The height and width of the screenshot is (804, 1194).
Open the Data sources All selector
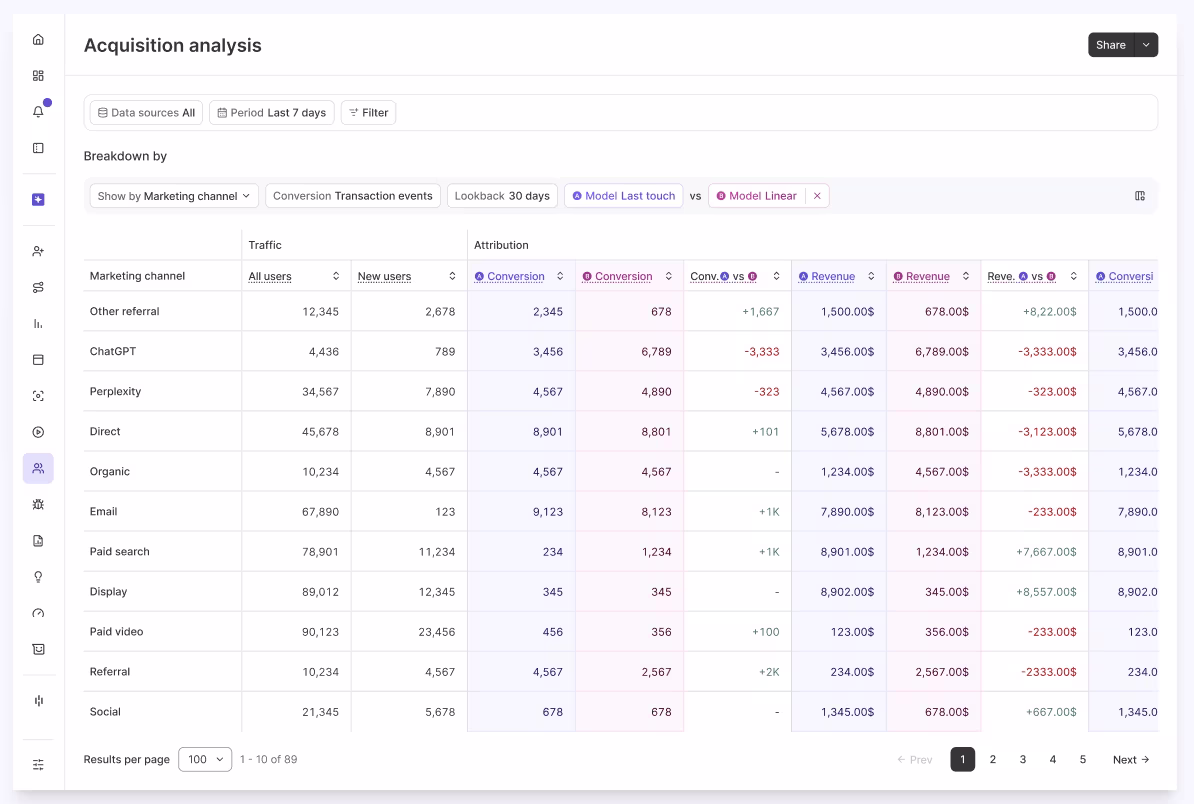146,113
